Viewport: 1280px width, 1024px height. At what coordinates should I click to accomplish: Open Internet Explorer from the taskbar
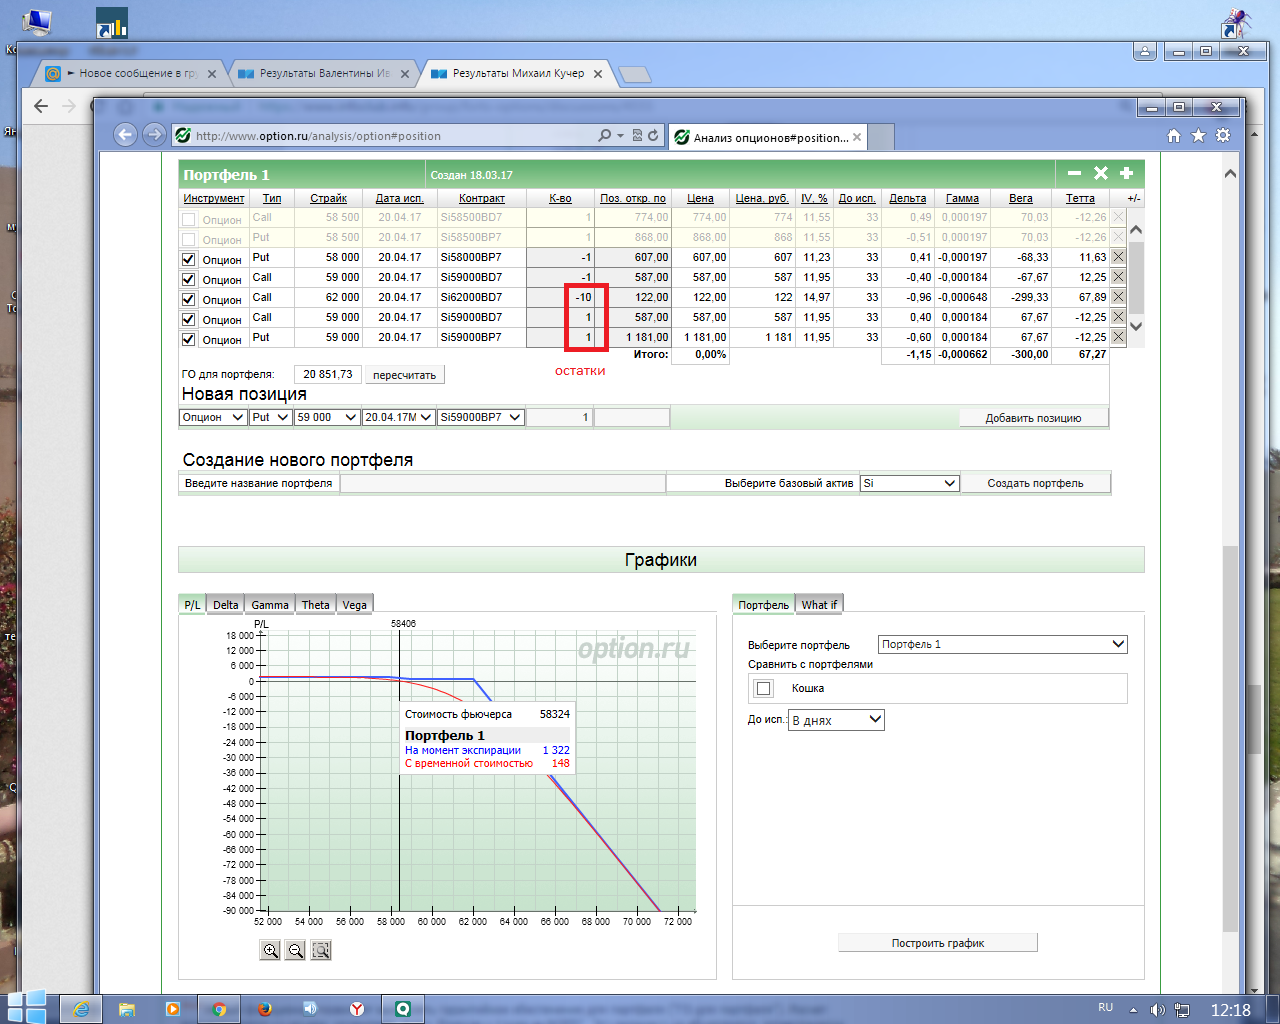[x=81, y=1009]
